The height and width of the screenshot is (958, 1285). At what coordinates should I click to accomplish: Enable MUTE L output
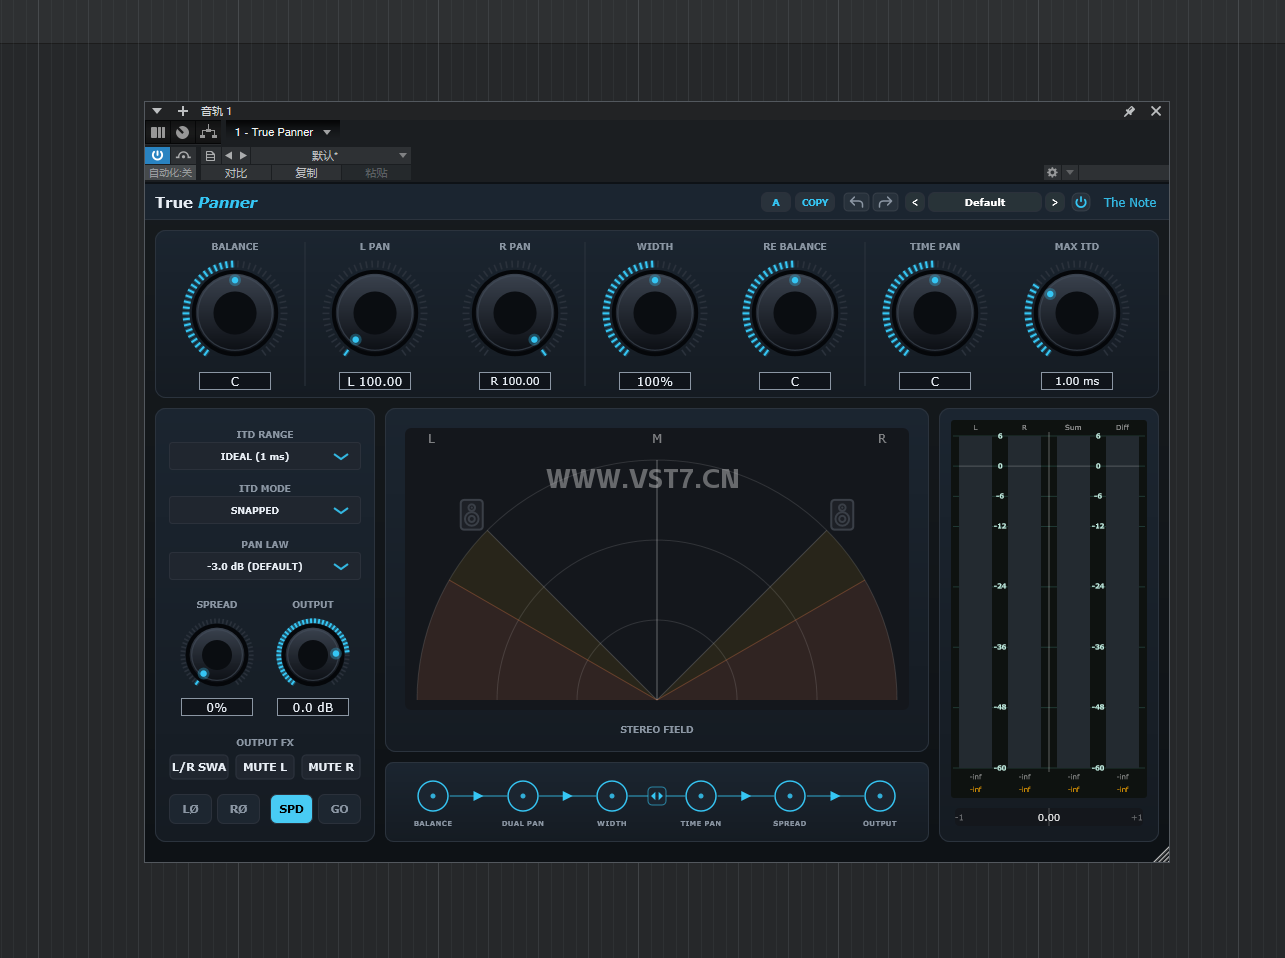[265, 767]
